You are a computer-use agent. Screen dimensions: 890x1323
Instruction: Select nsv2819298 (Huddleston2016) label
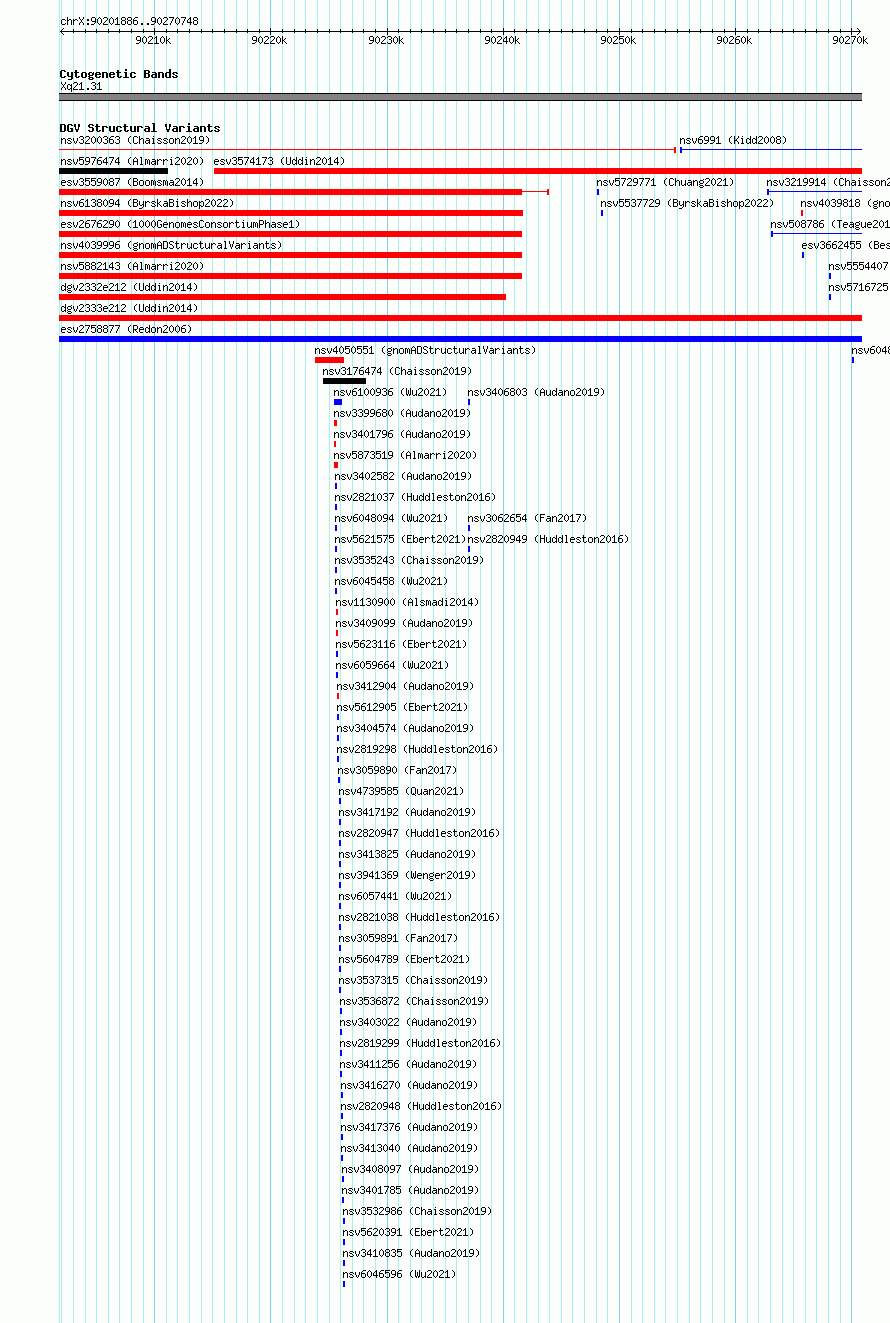click(x=417, y=749)
